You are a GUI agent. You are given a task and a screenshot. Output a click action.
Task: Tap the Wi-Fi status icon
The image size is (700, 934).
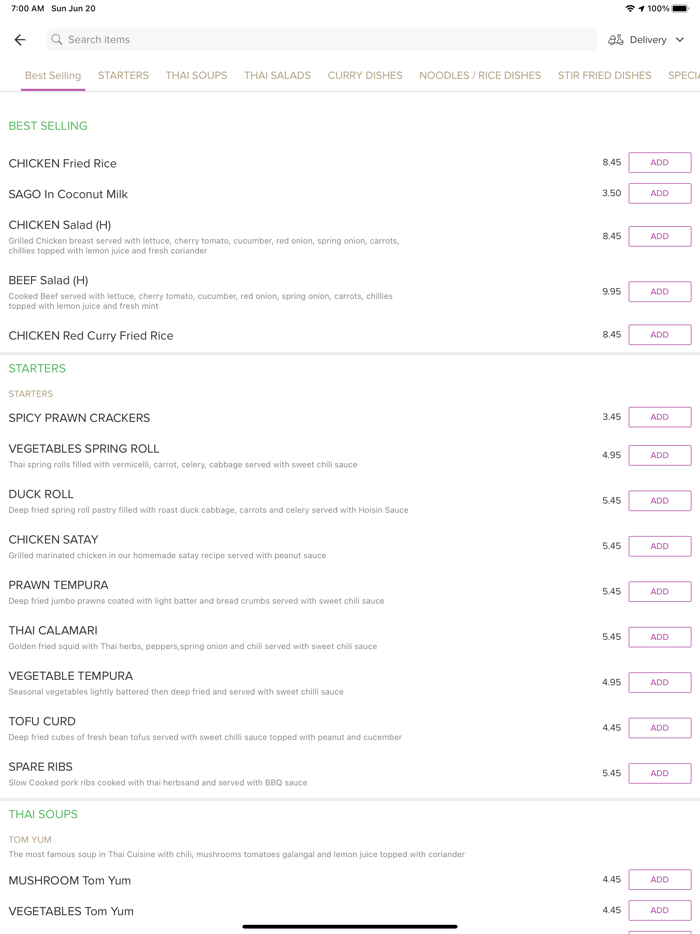[630, 8]
